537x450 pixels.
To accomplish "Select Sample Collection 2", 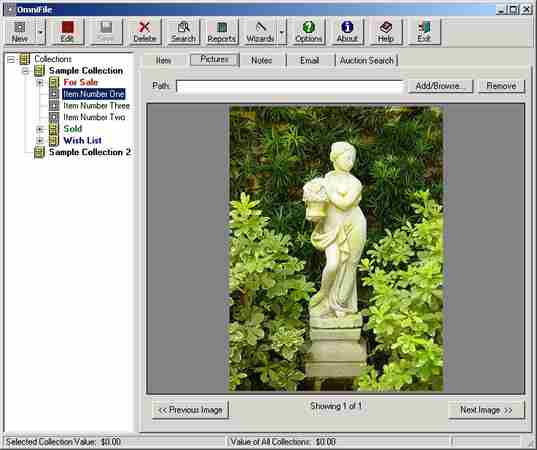I will tap(90, 152).
